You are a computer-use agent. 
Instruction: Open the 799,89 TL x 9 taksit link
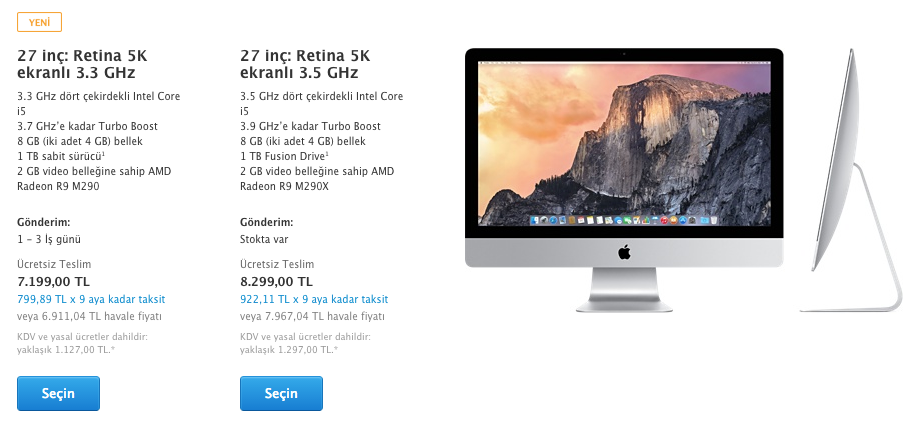point(91,299)
